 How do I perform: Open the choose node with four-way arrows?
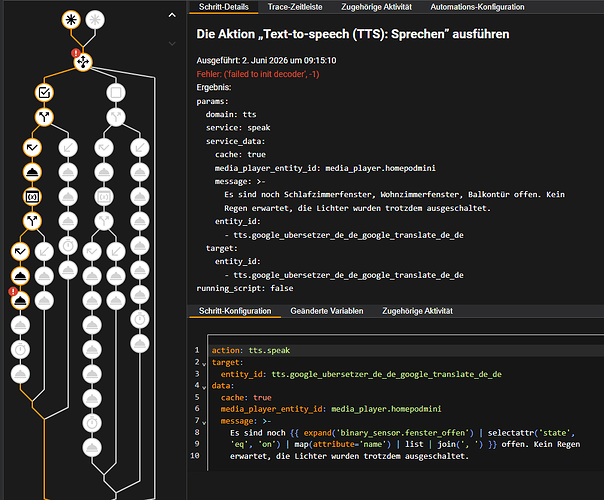point(83,62)
